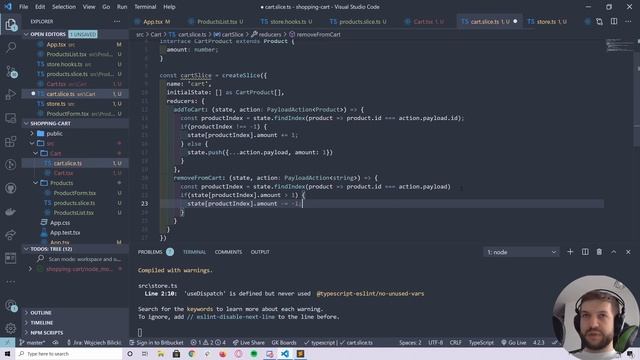Switch to products.slice.ts editor tab
Image resolution: width=640 pixels, height=360 pixels.
point(360,22)
